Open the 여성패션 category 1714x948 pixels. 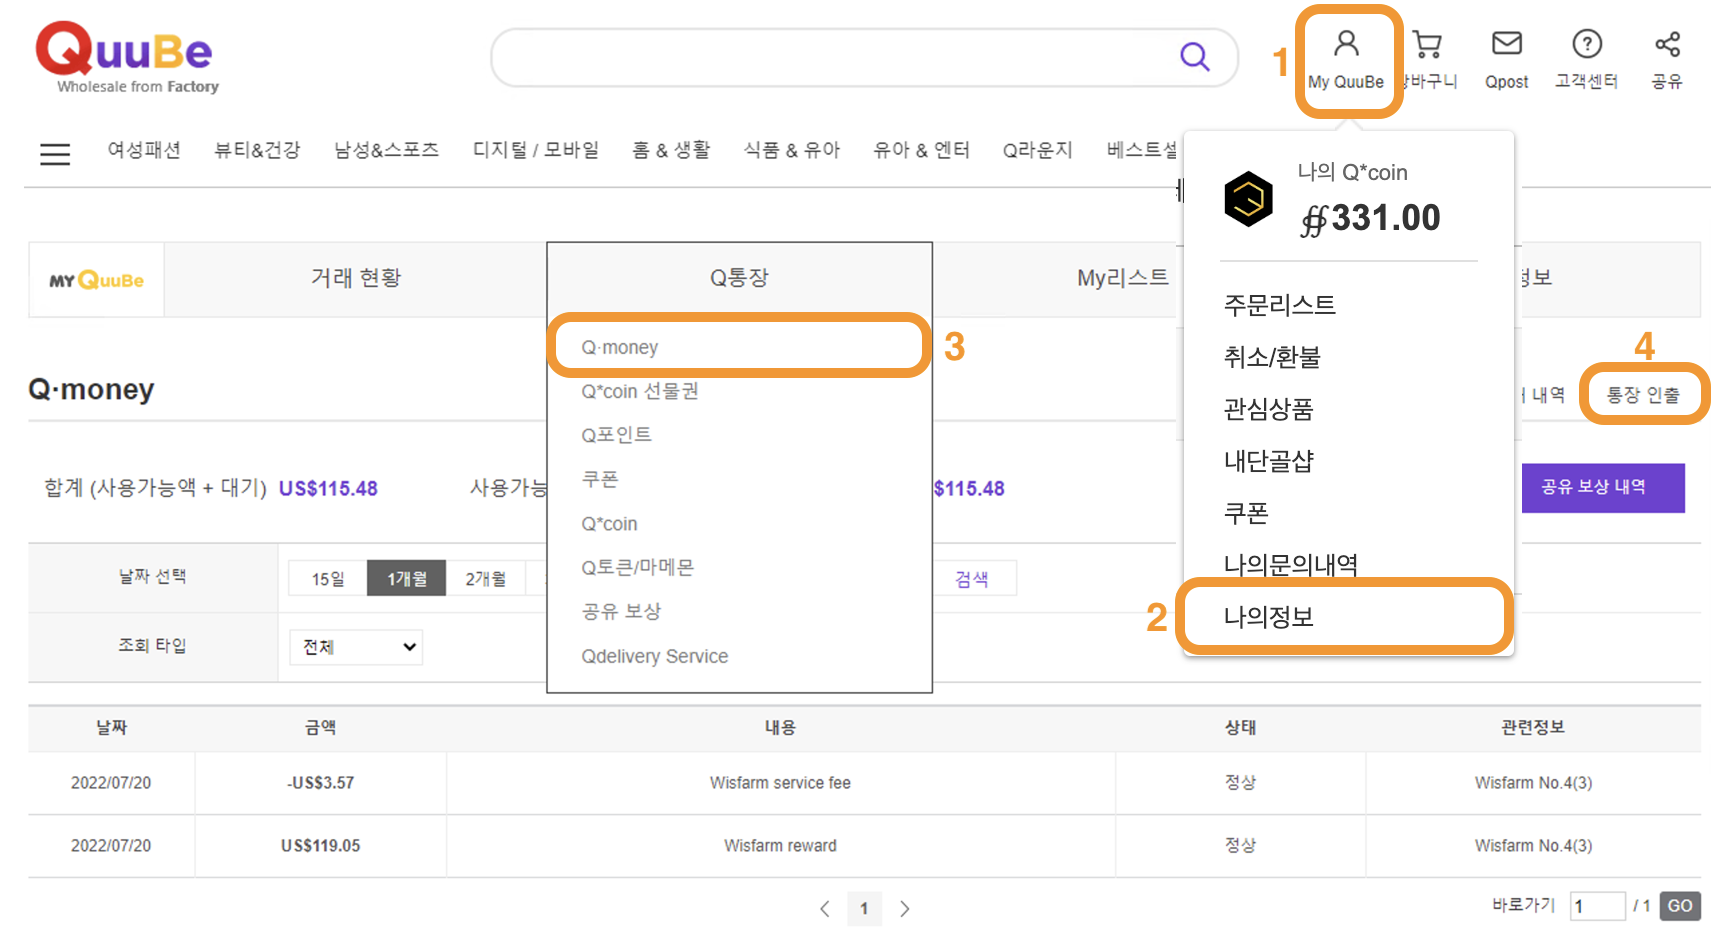coord(144,150)
